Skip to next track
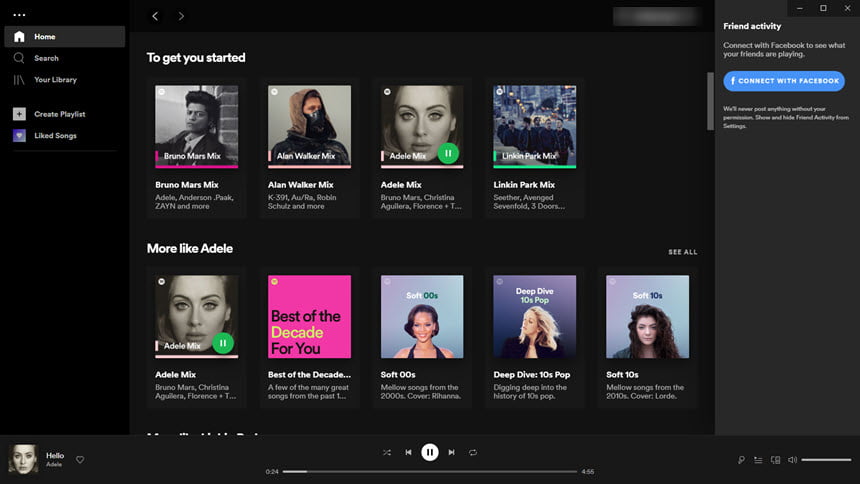 [x=451, y=453]
